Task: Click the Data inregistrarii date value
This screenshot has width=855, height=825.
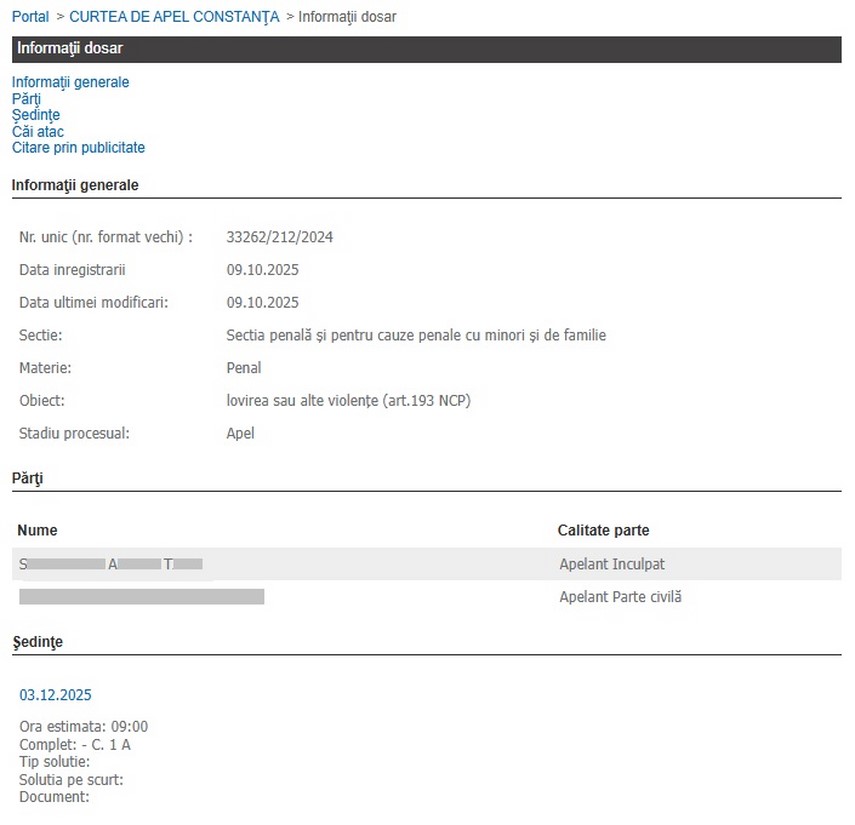Action: click(x=262, y=270)
